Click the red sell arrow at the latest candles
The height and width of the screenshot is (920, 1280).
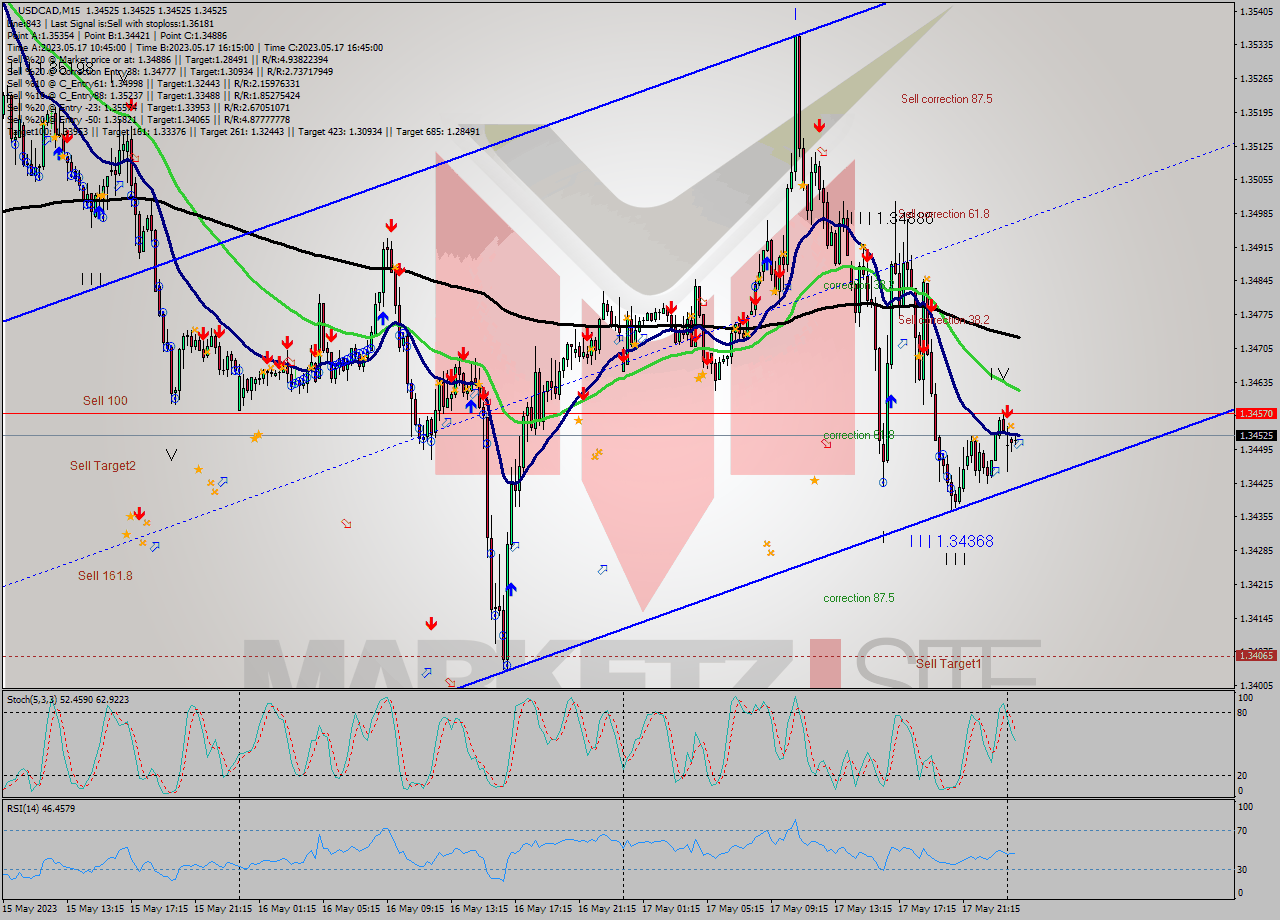click(1007, 411)
